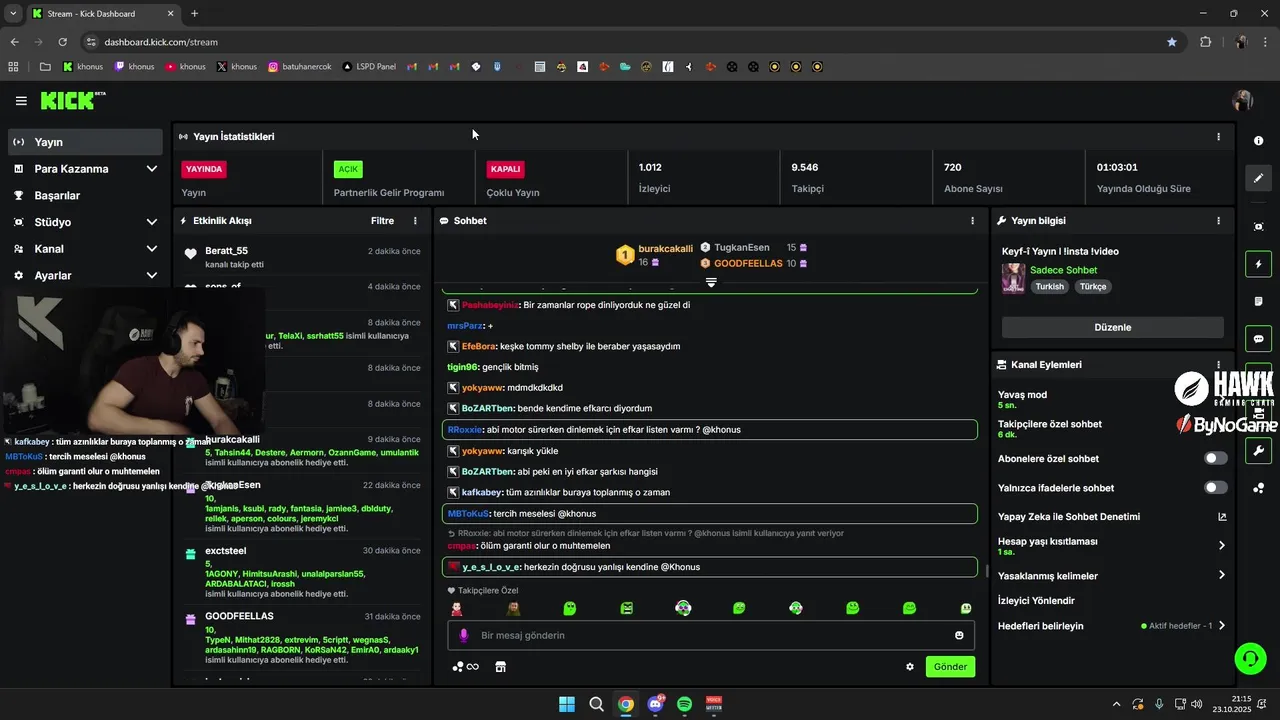Focus the Bir mesaj gönderin input
Viewport: 1280px width, 720px height.
[711, 635]
